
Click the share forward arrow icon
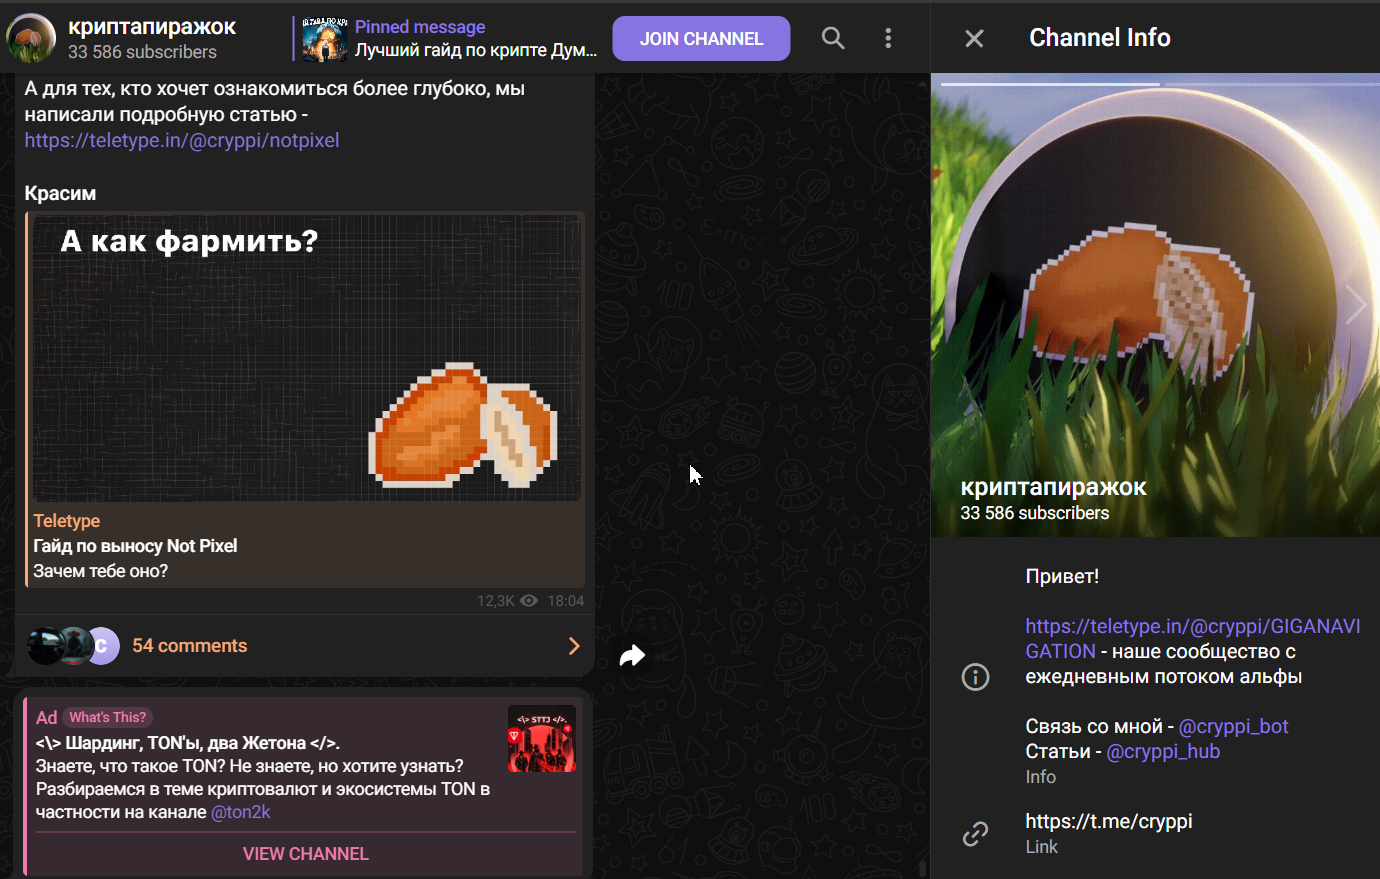632,656
